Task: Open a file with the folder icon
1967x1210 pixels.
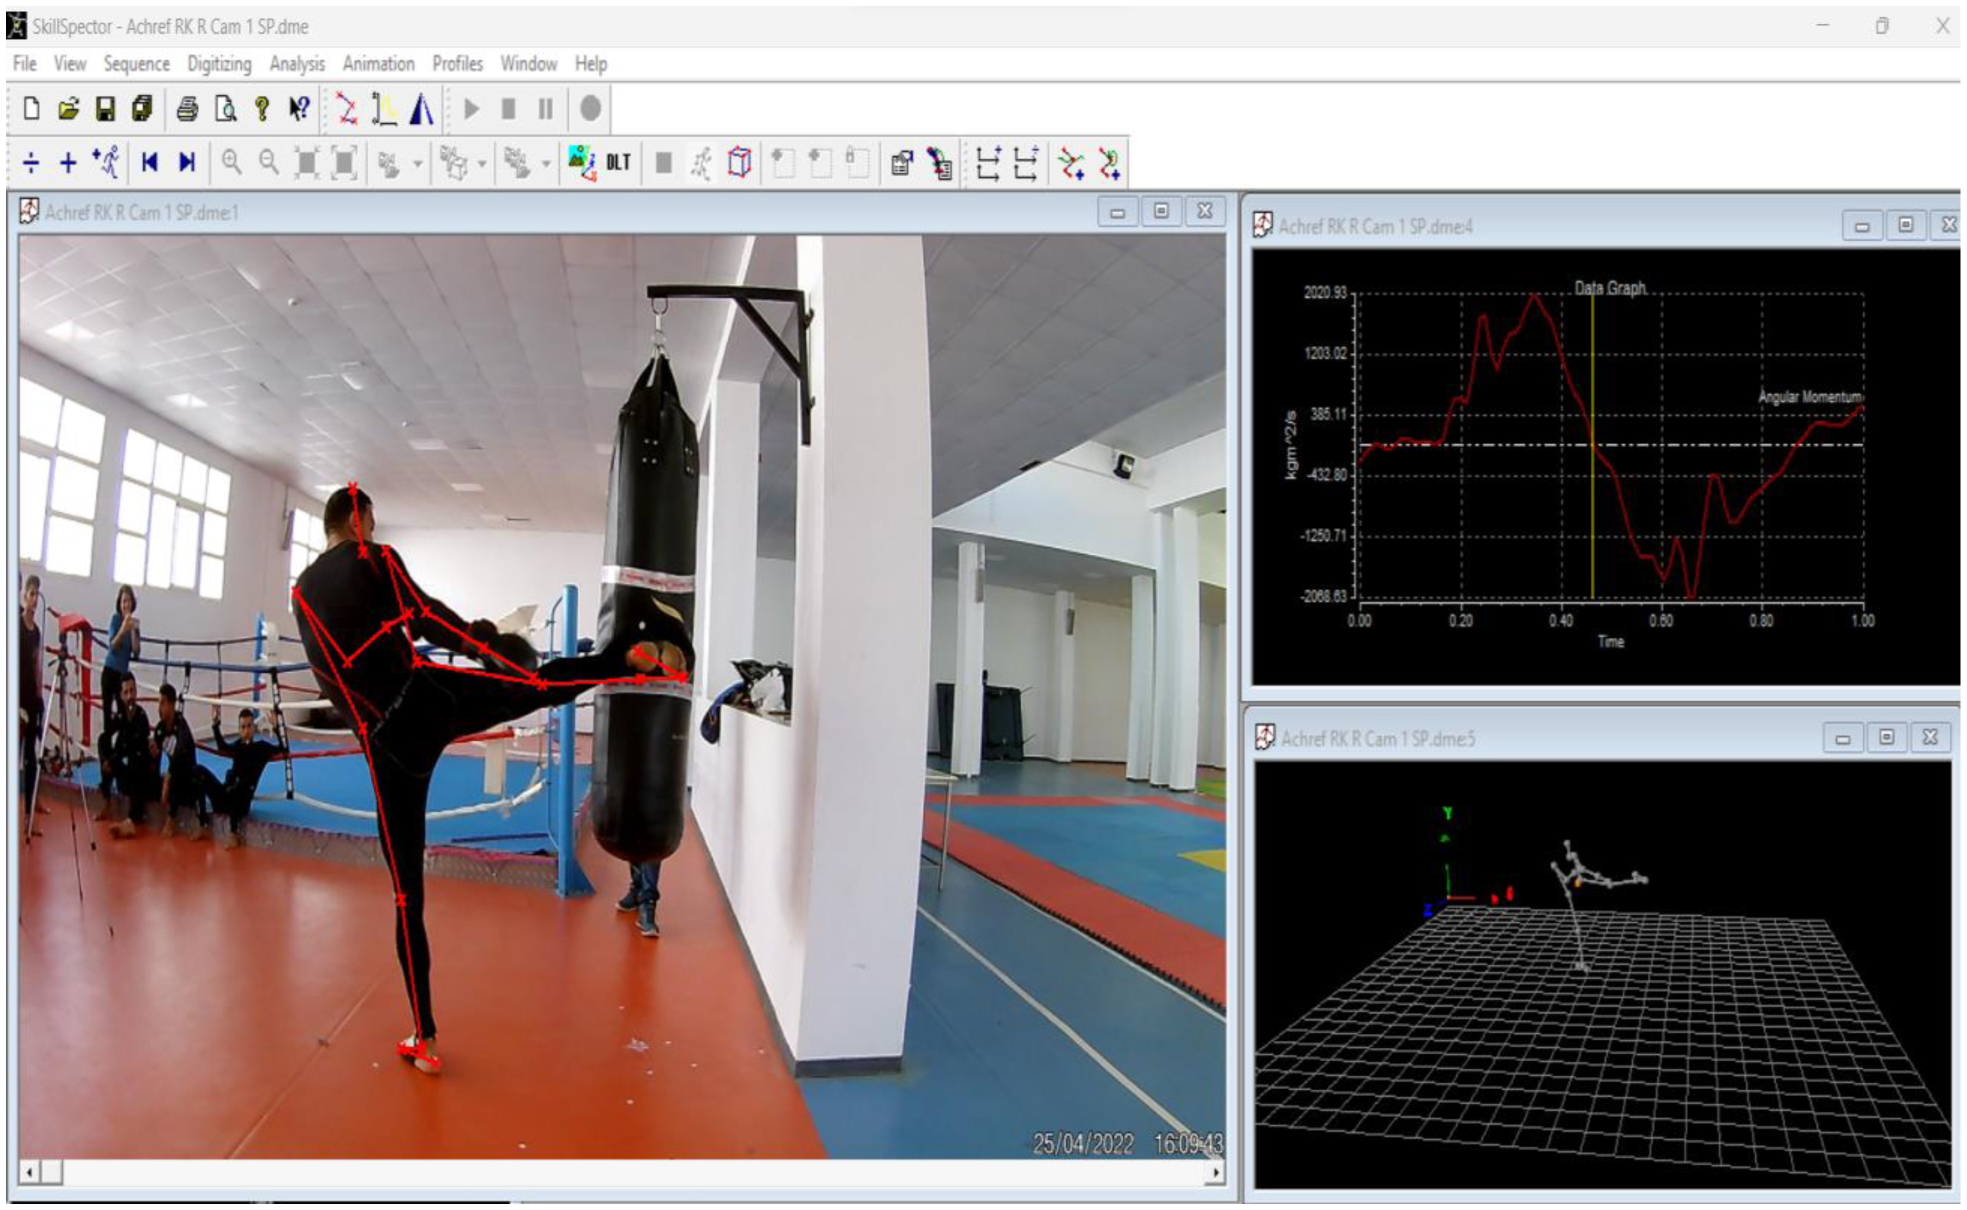Action: point(68,108)
